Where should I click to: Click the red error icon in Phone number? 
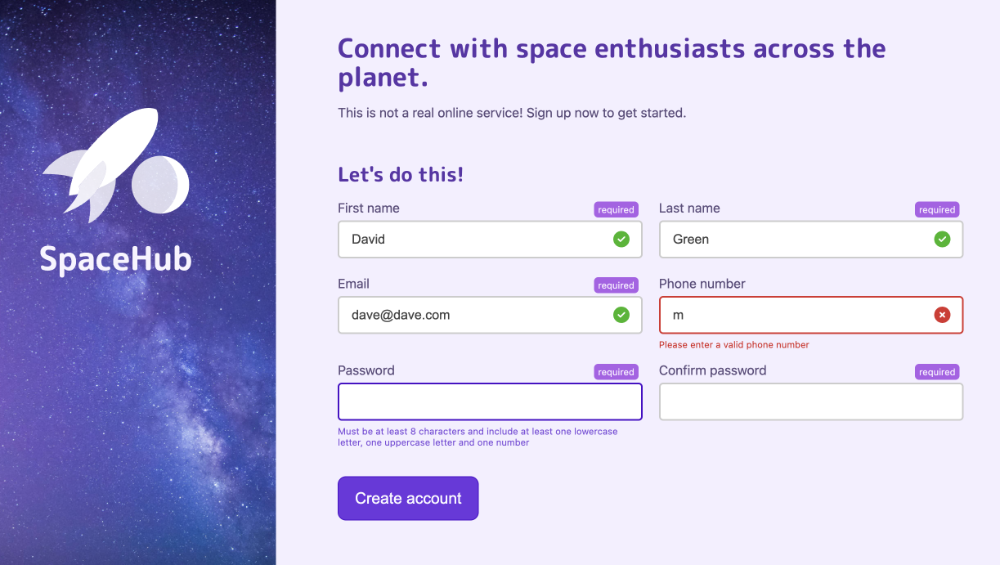942,315
